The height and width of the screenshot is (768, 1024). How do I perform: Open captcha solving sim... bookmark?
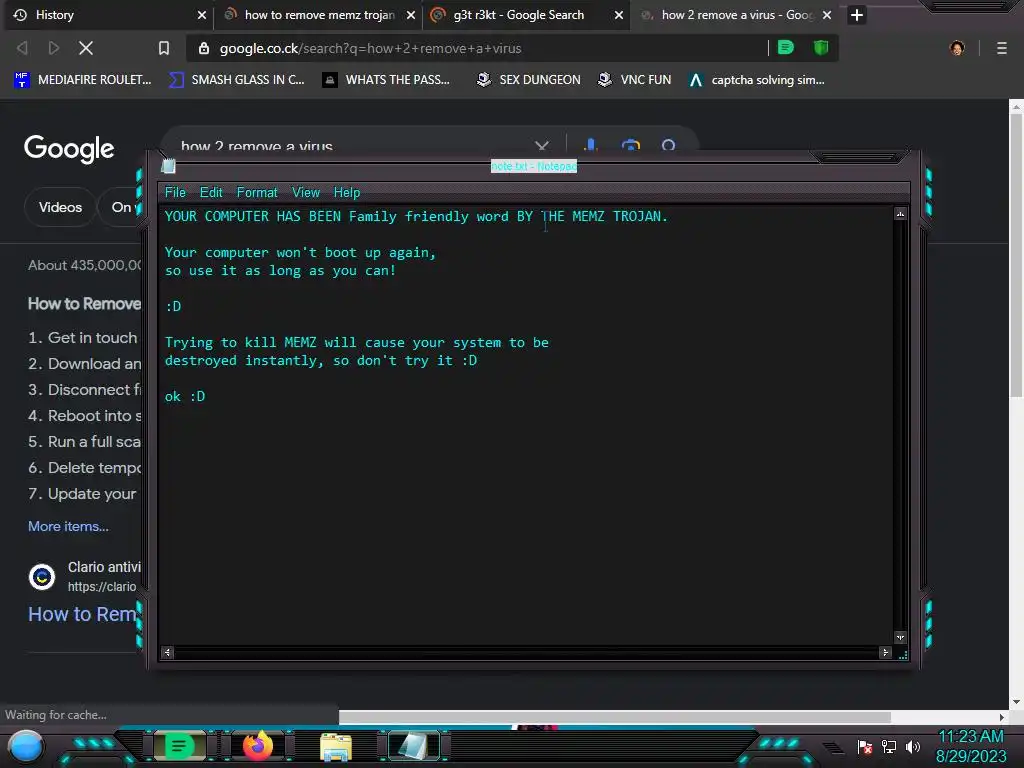(757, 80)
